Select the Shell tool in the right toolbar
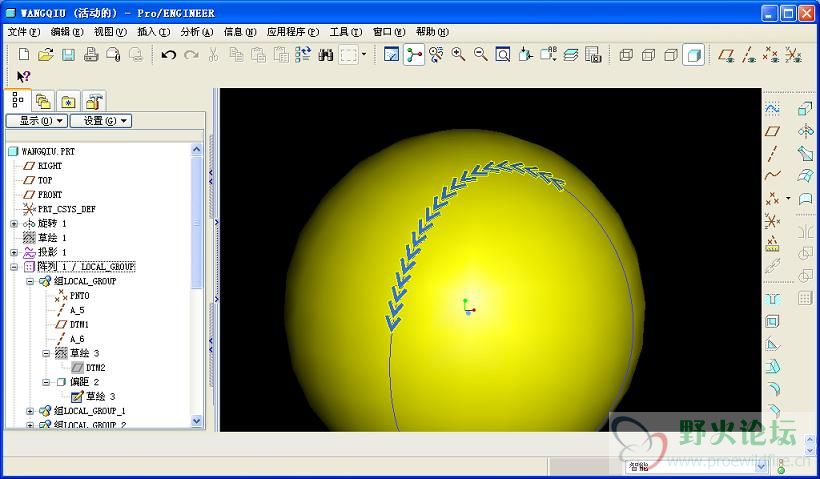The height and width of the screenshot is (479, 820). (772, 321)
